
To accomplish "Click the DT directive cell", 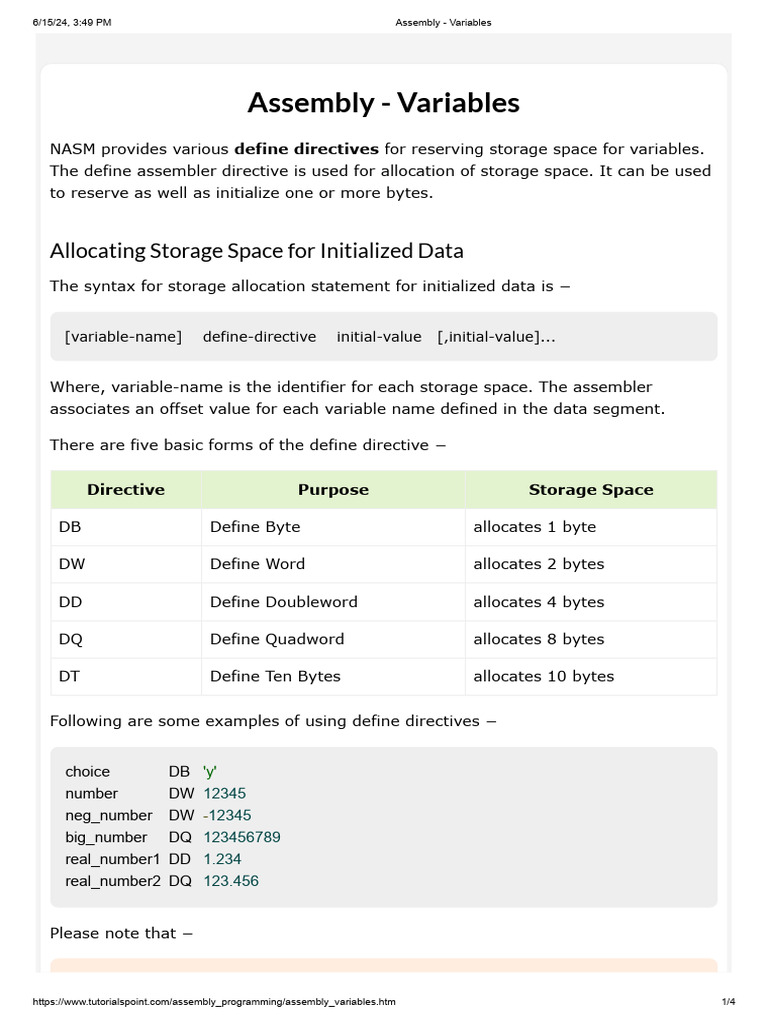I will point(69,676).
